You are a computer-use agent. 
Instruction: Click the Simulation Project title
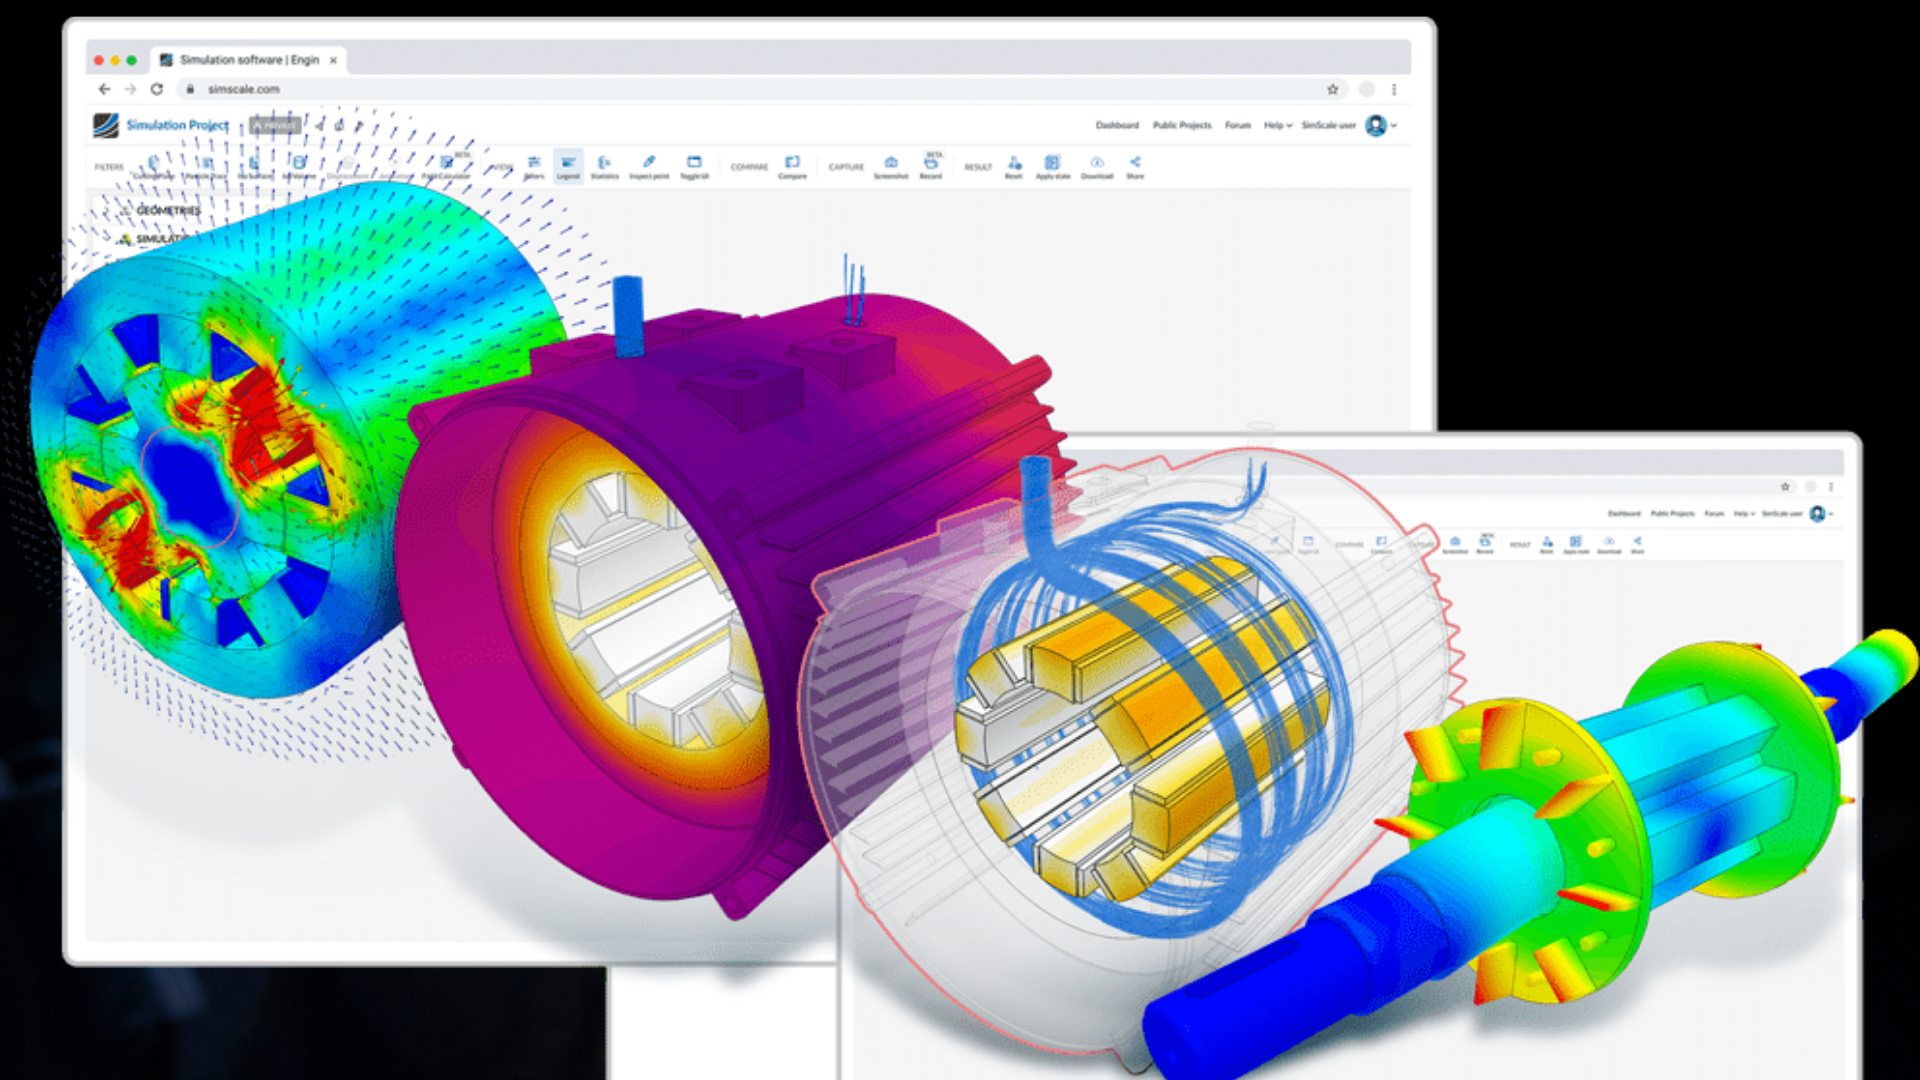point(177,125)
